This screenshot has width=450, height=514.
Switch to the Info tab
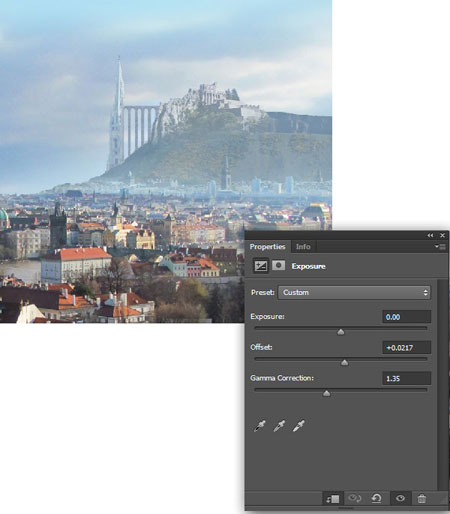click(x=303, y=247)
